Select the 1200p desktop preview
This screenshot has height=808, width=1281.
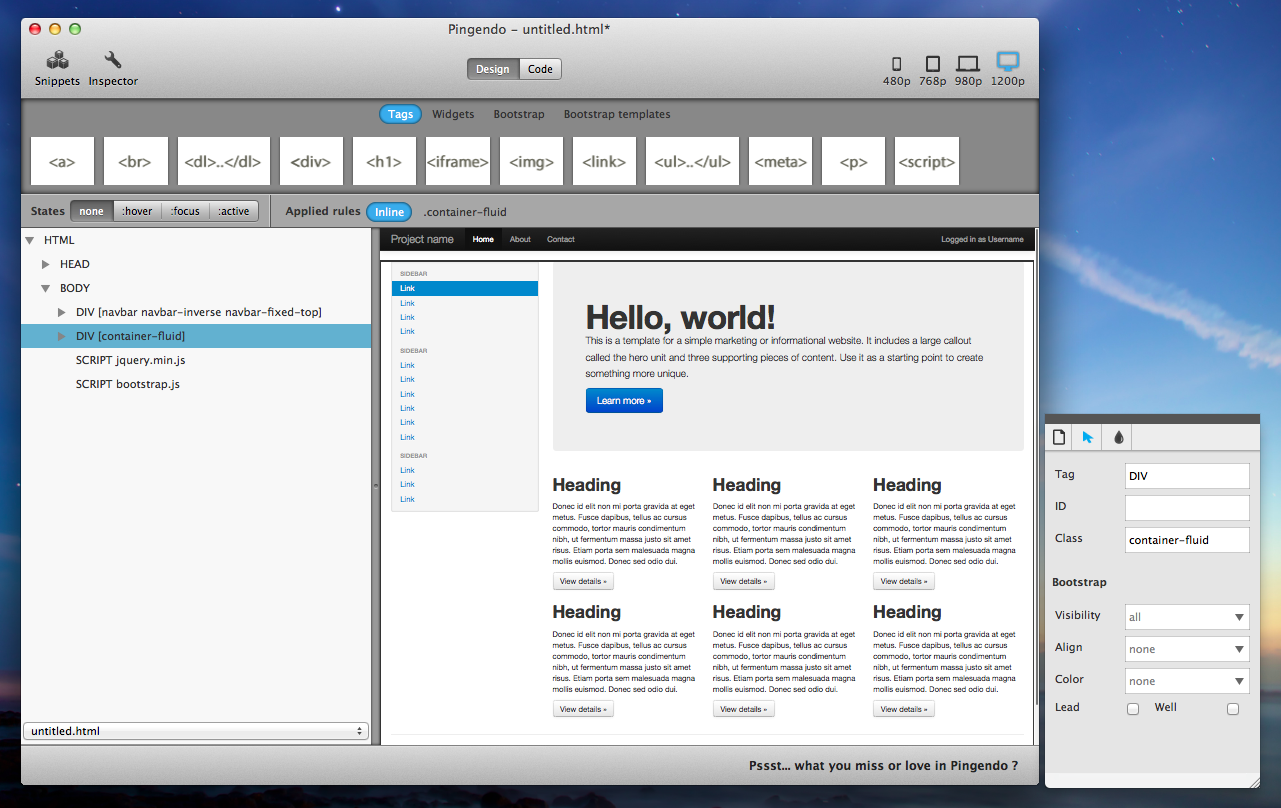(1007, 68)
